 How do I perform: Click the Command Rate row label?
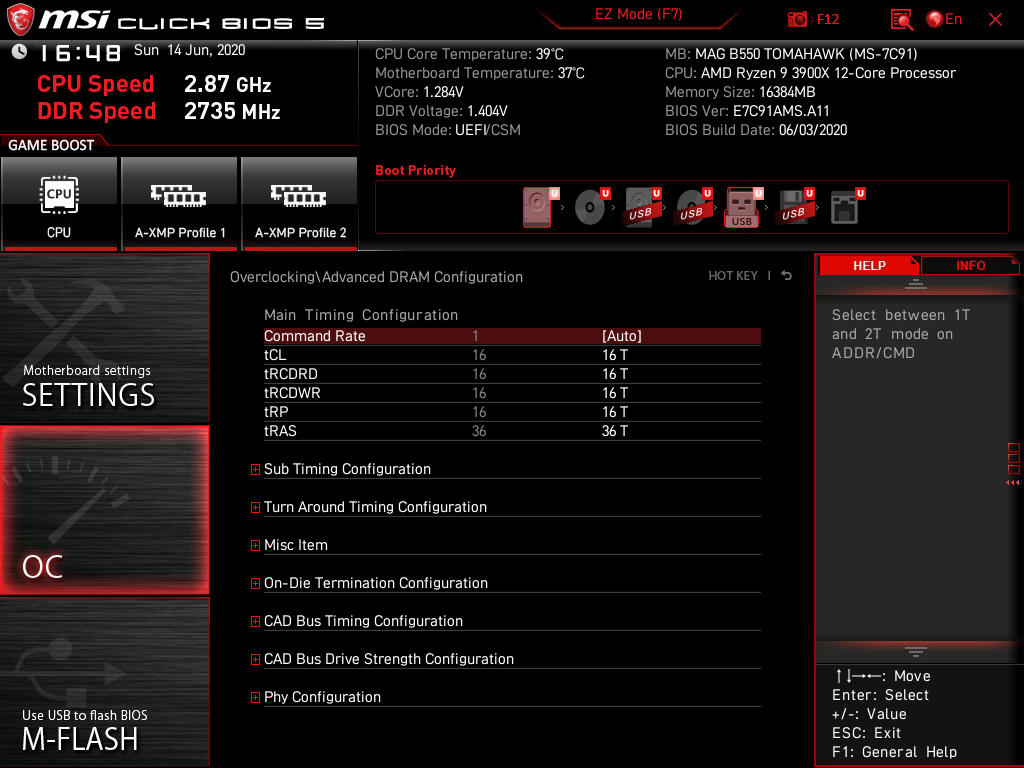(314, 336)
